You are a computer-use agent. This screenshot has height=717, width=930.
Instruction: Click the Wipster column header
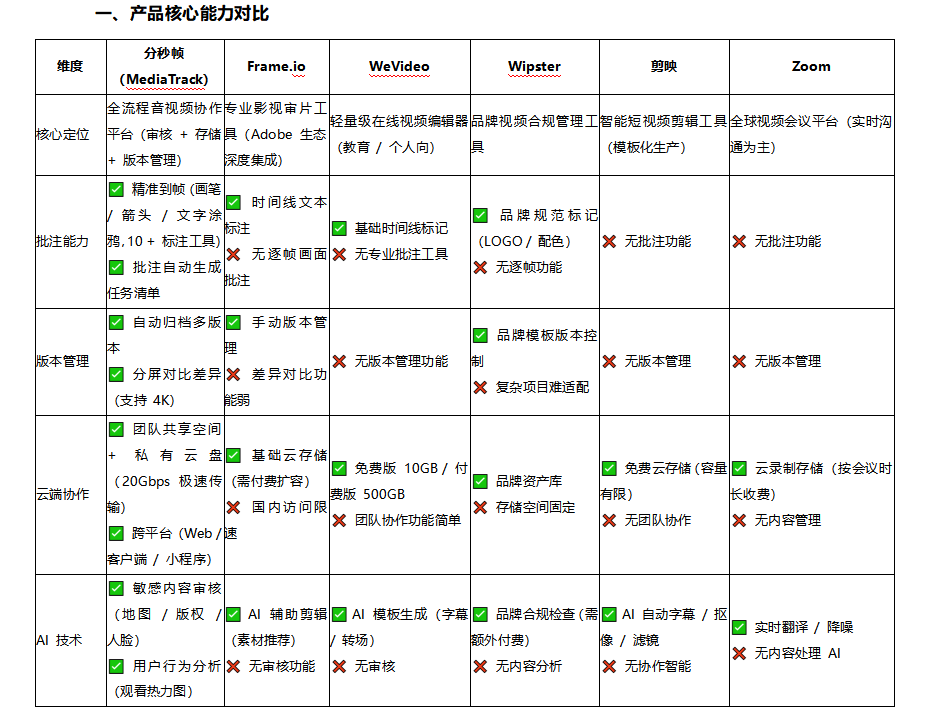coord(534,66)
